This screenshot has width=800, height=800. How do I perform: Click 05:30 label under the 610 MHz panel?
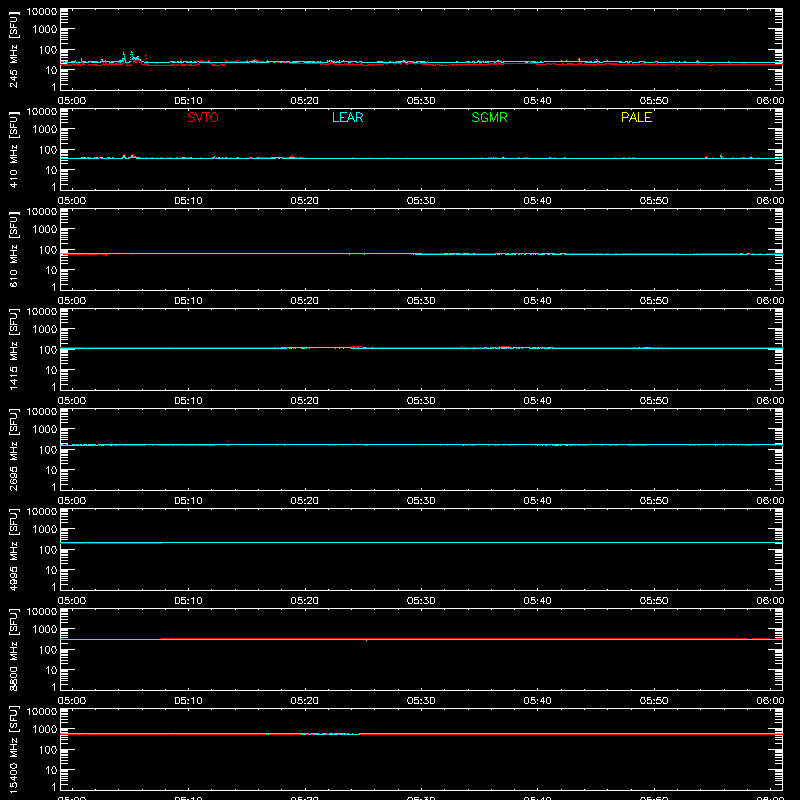[x=421, y=301]
